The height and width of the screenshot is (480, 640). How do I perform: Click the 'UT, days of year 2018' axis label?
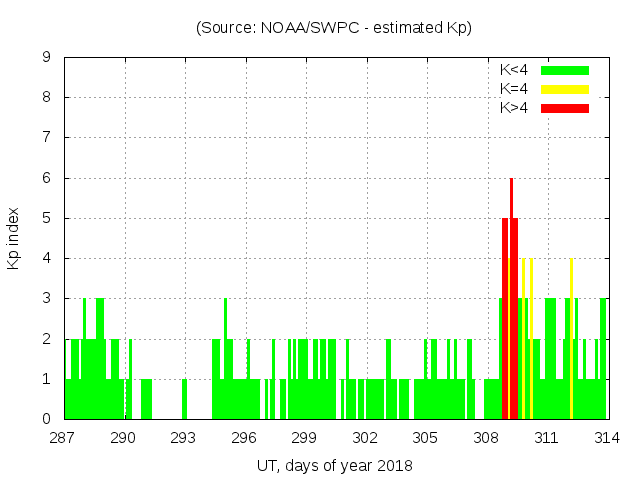tap(334, 465)
